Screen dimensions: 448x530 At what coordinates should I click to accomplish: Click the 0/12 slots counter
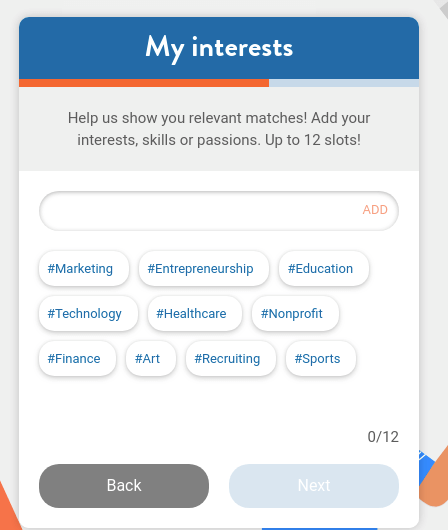(x=383, y=437)
